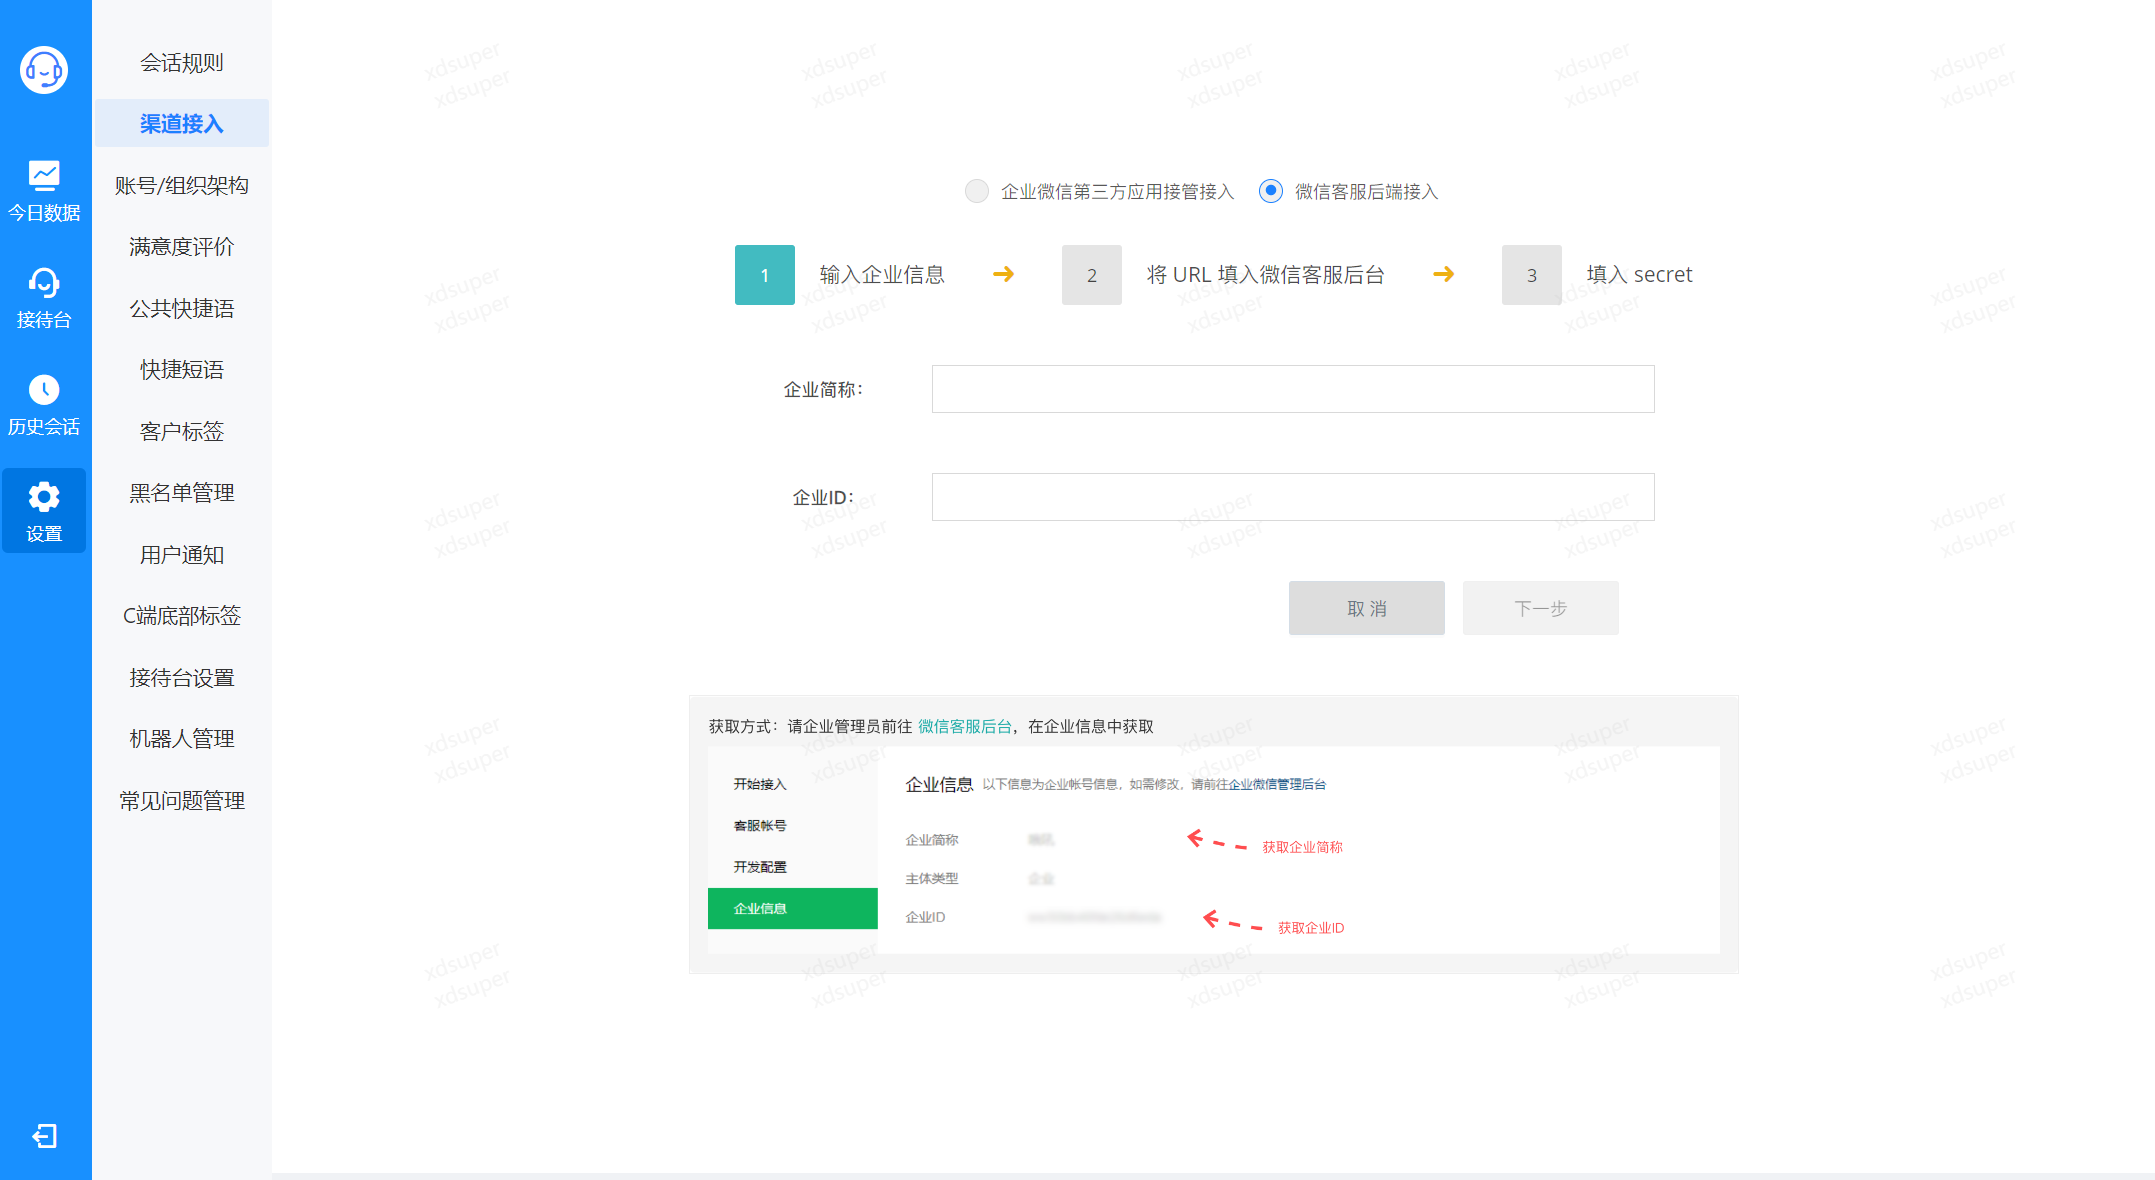Open 快捷短语 menu item
Image resolution: width=2155 pixels, height=1180 pixels.
coord(182,369)
